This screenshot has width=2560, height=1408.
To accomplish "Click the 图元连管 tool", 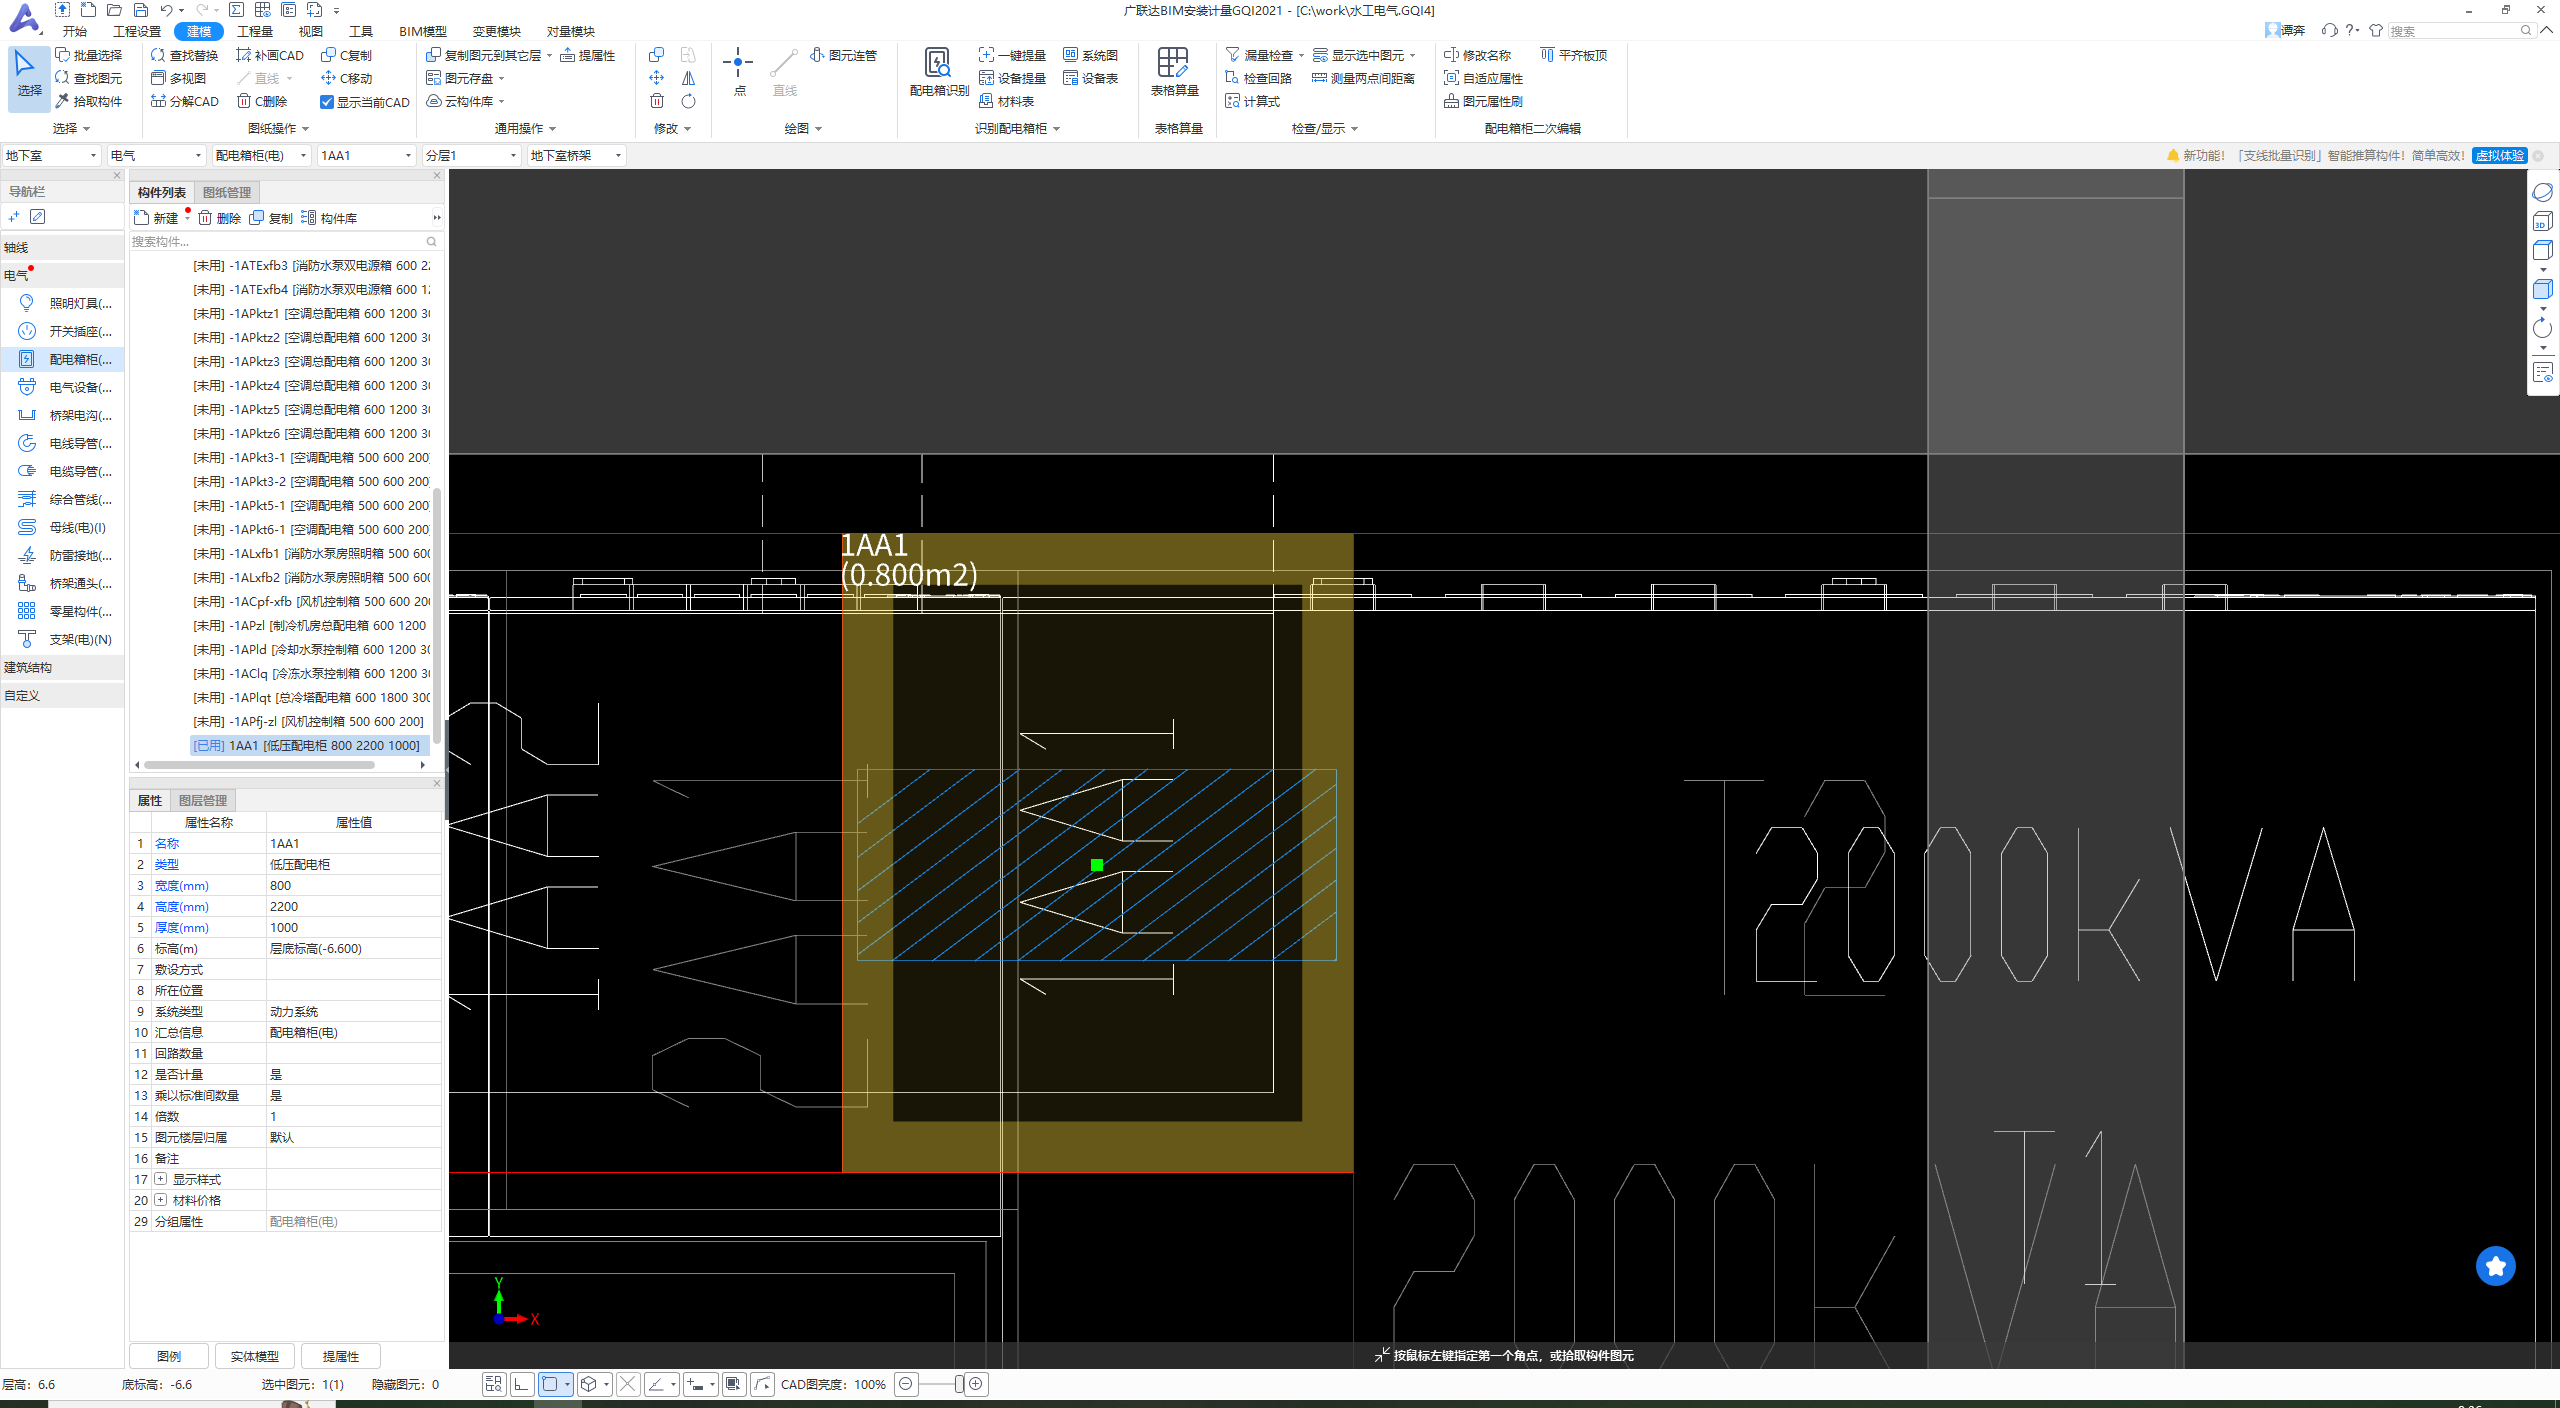I will pos(844,55).
